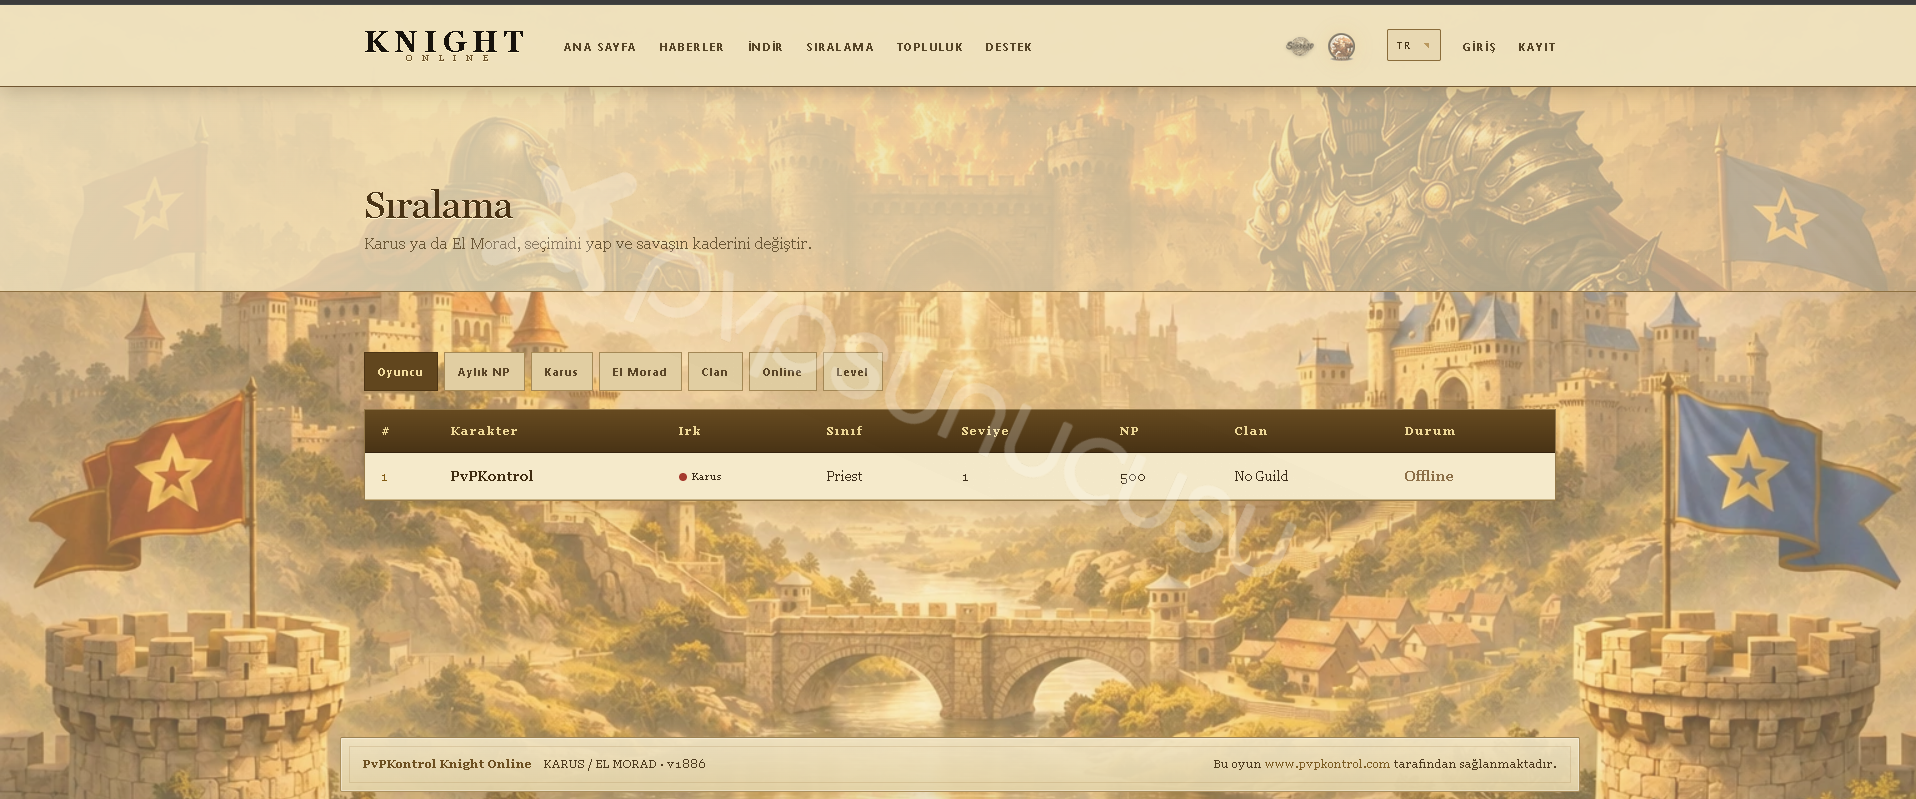The width and height of the screenshot is (1916, 799).
Task: Switch to the Level ranking tab
Action: pos(852,372)
